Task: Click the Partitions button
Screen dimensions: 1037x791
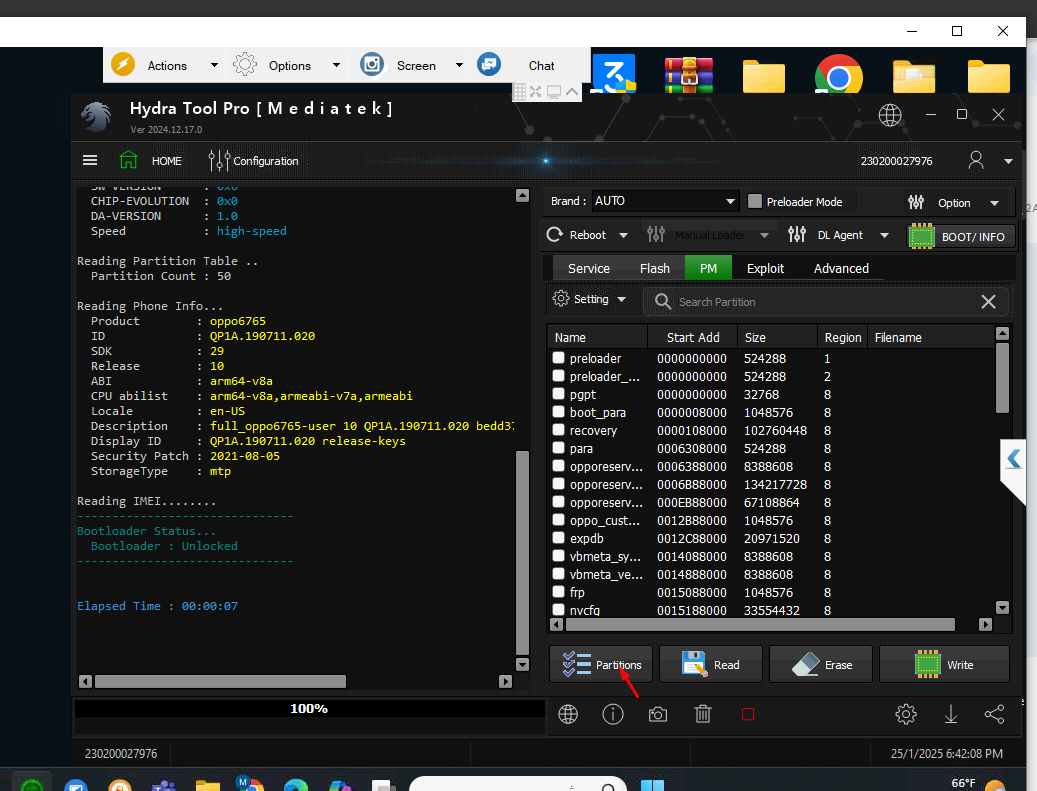Action: click(601, 664)
